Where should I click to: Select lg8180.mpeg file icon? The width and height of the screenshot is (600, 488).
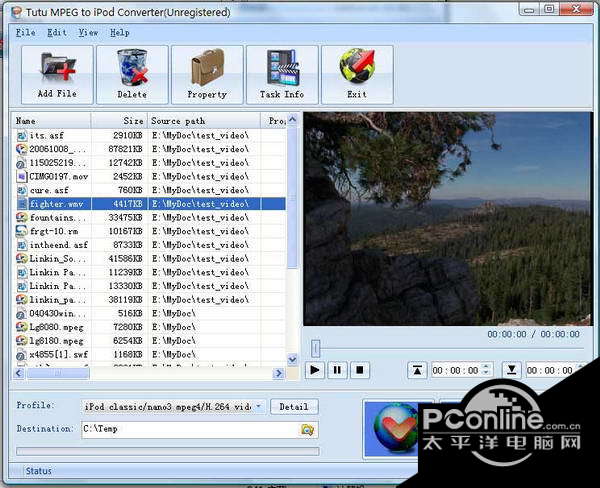(x=22, y=341)
